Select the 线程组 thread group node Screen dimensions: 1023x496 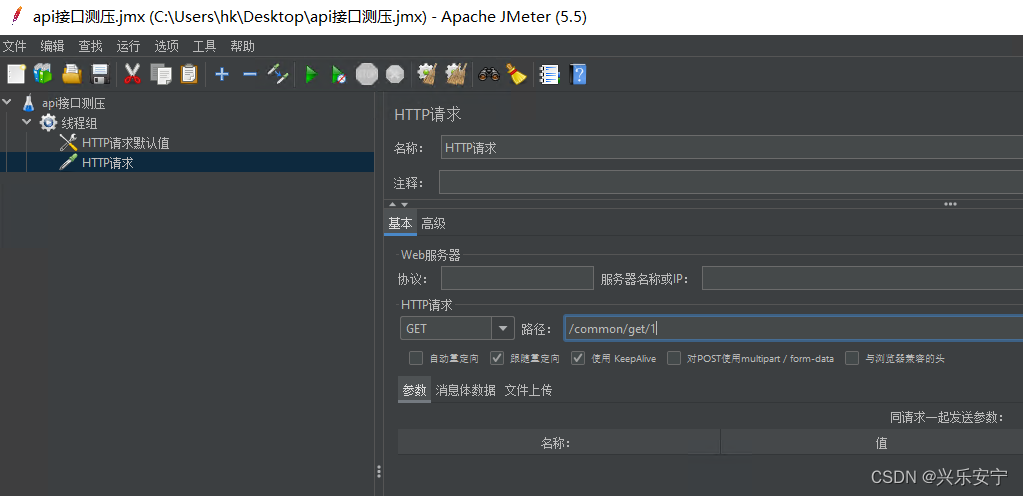coord(80,123)
